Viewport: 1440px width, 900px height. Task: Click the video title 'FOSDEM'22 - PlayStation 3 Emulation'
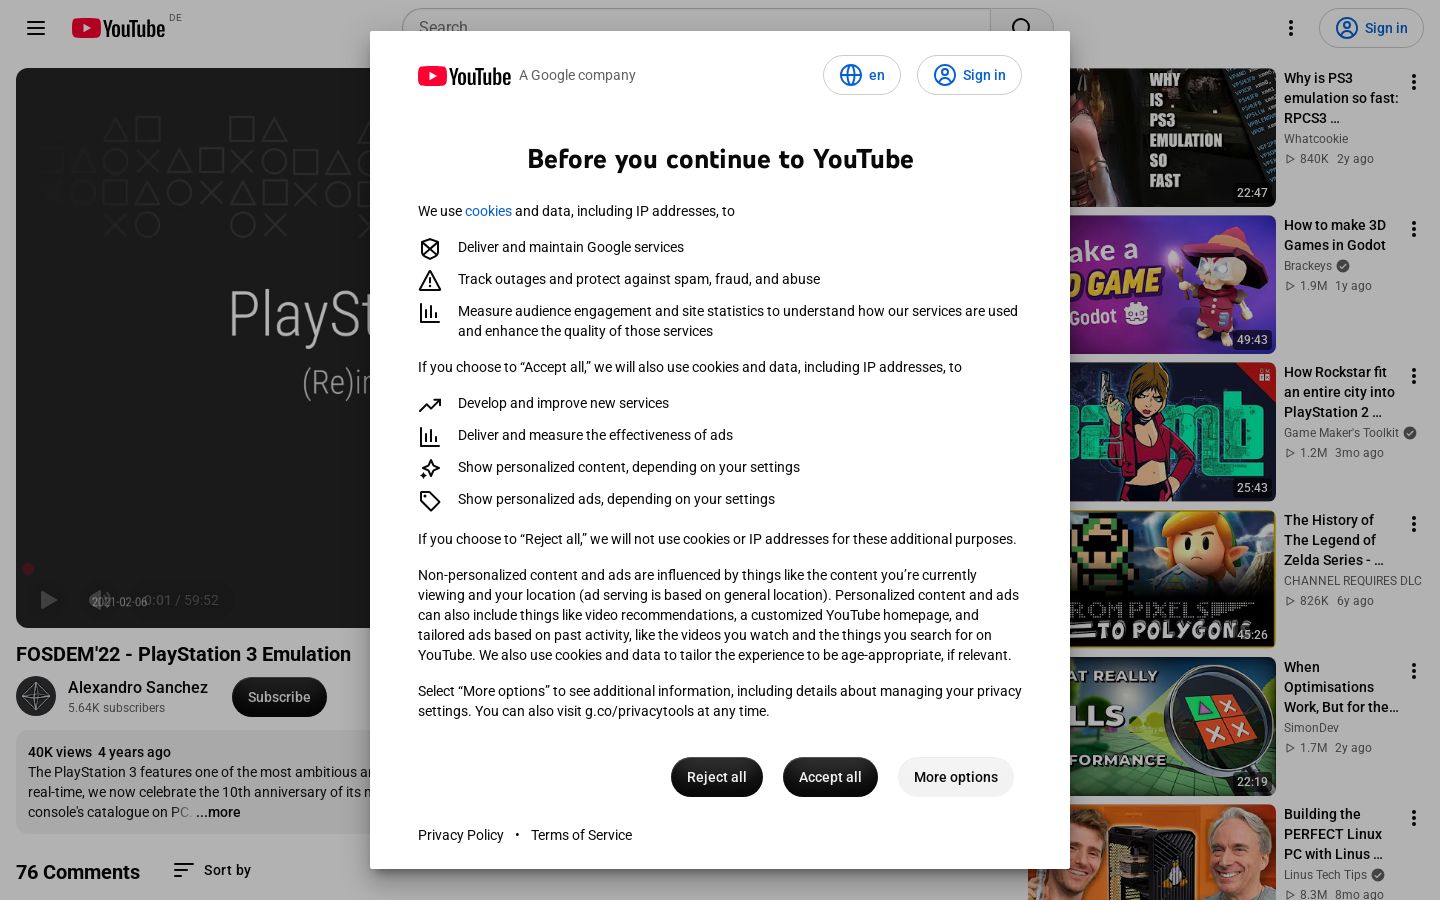click(x=183, y=654)
